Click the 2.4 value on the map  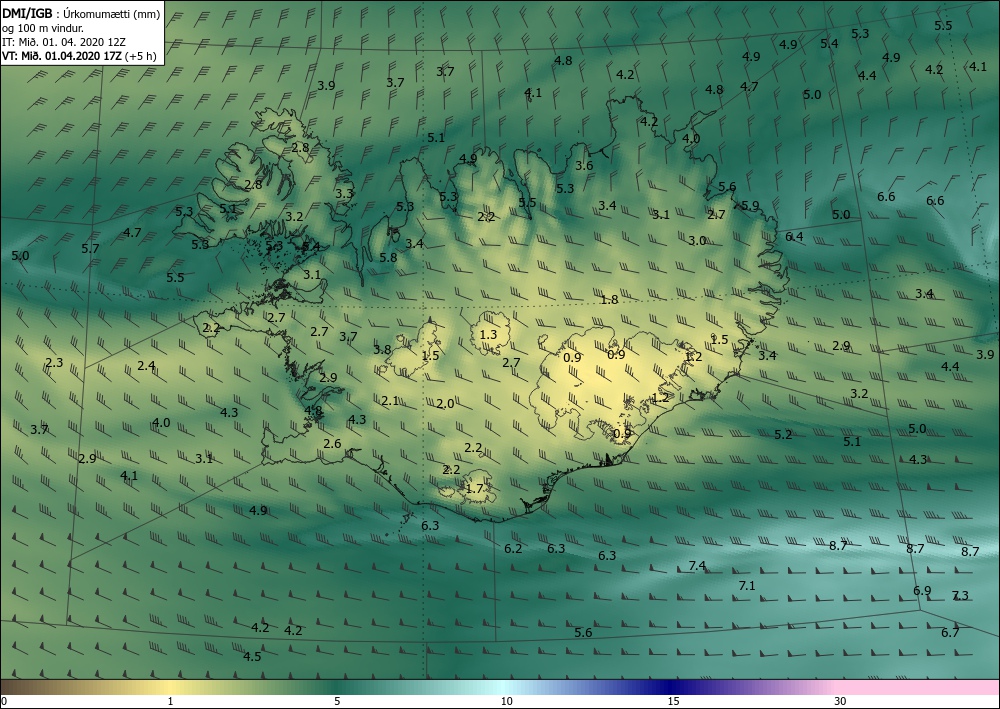pos(146,366)
